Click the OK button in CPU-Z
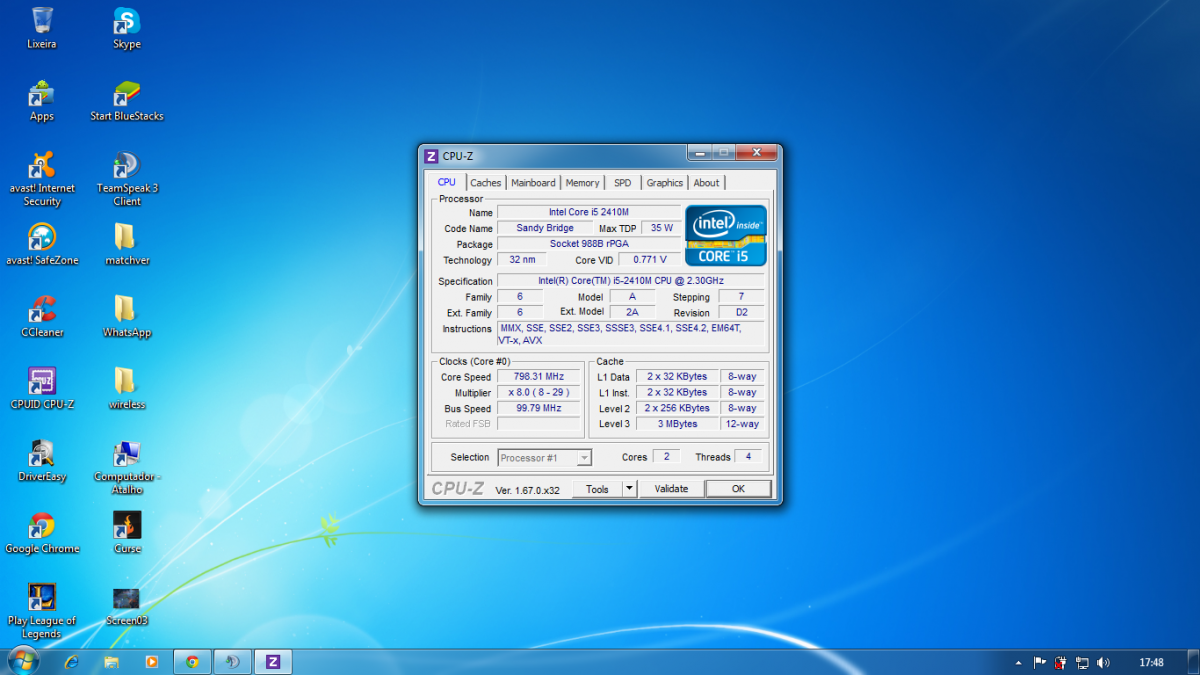Screen dimensions: 1200x675 pyautogui.click(x=738, y=489)
